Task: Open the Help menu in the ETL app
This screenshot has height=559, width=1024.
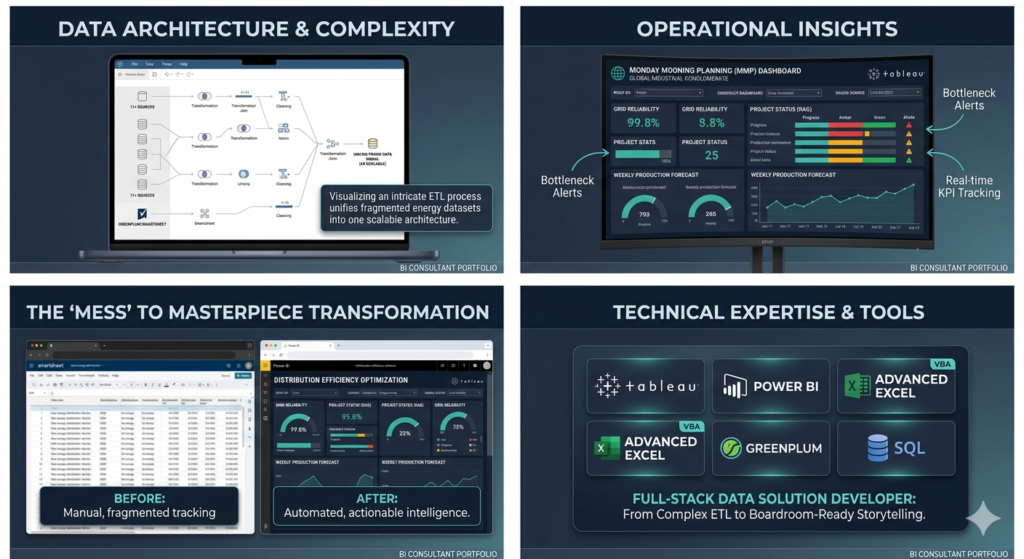Action: click(x=184, y=64)
